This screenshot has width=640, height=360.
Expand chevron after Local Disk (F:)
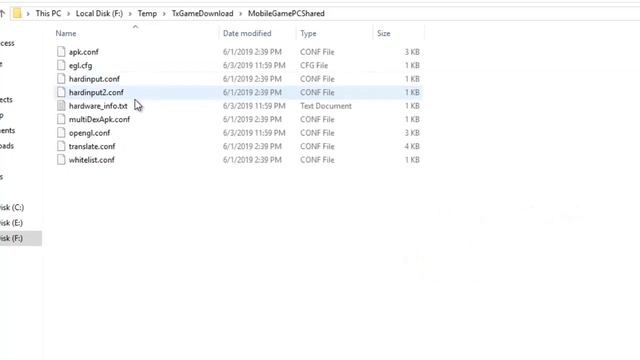point(130,14)
